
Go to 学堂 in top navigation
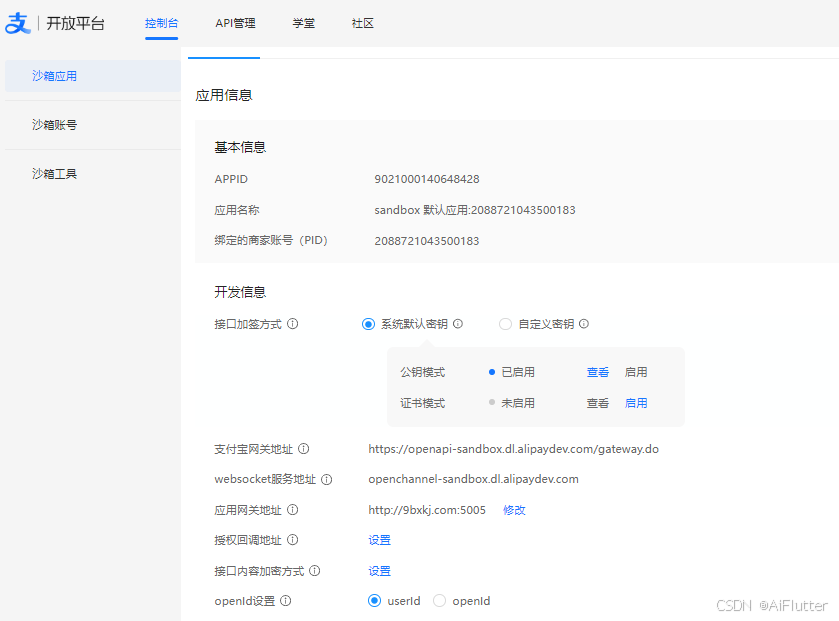[304, 23]
